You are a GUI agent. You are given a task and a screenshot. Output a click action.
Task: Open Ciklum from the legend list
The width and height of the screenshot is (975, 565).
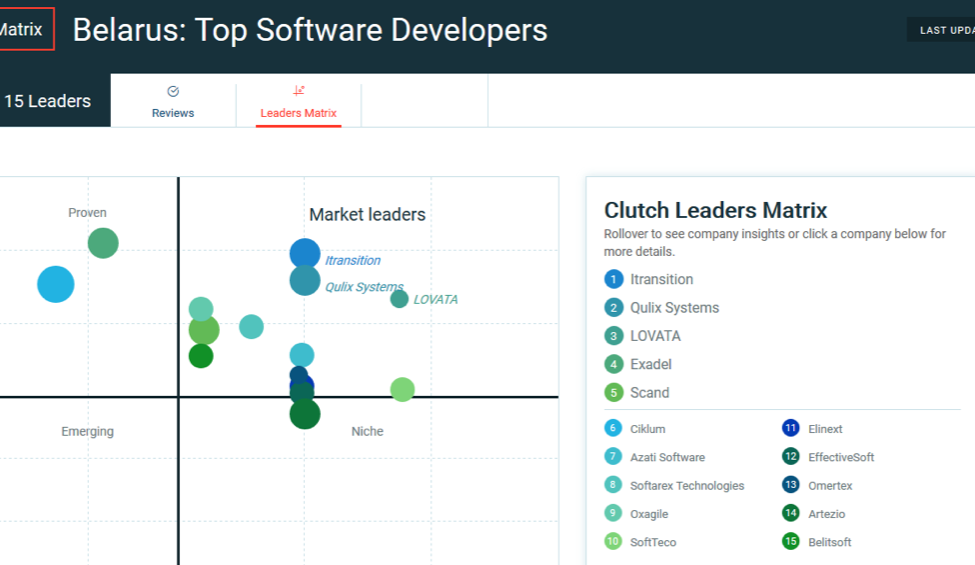pyautogui.click(x=648, y=429)
